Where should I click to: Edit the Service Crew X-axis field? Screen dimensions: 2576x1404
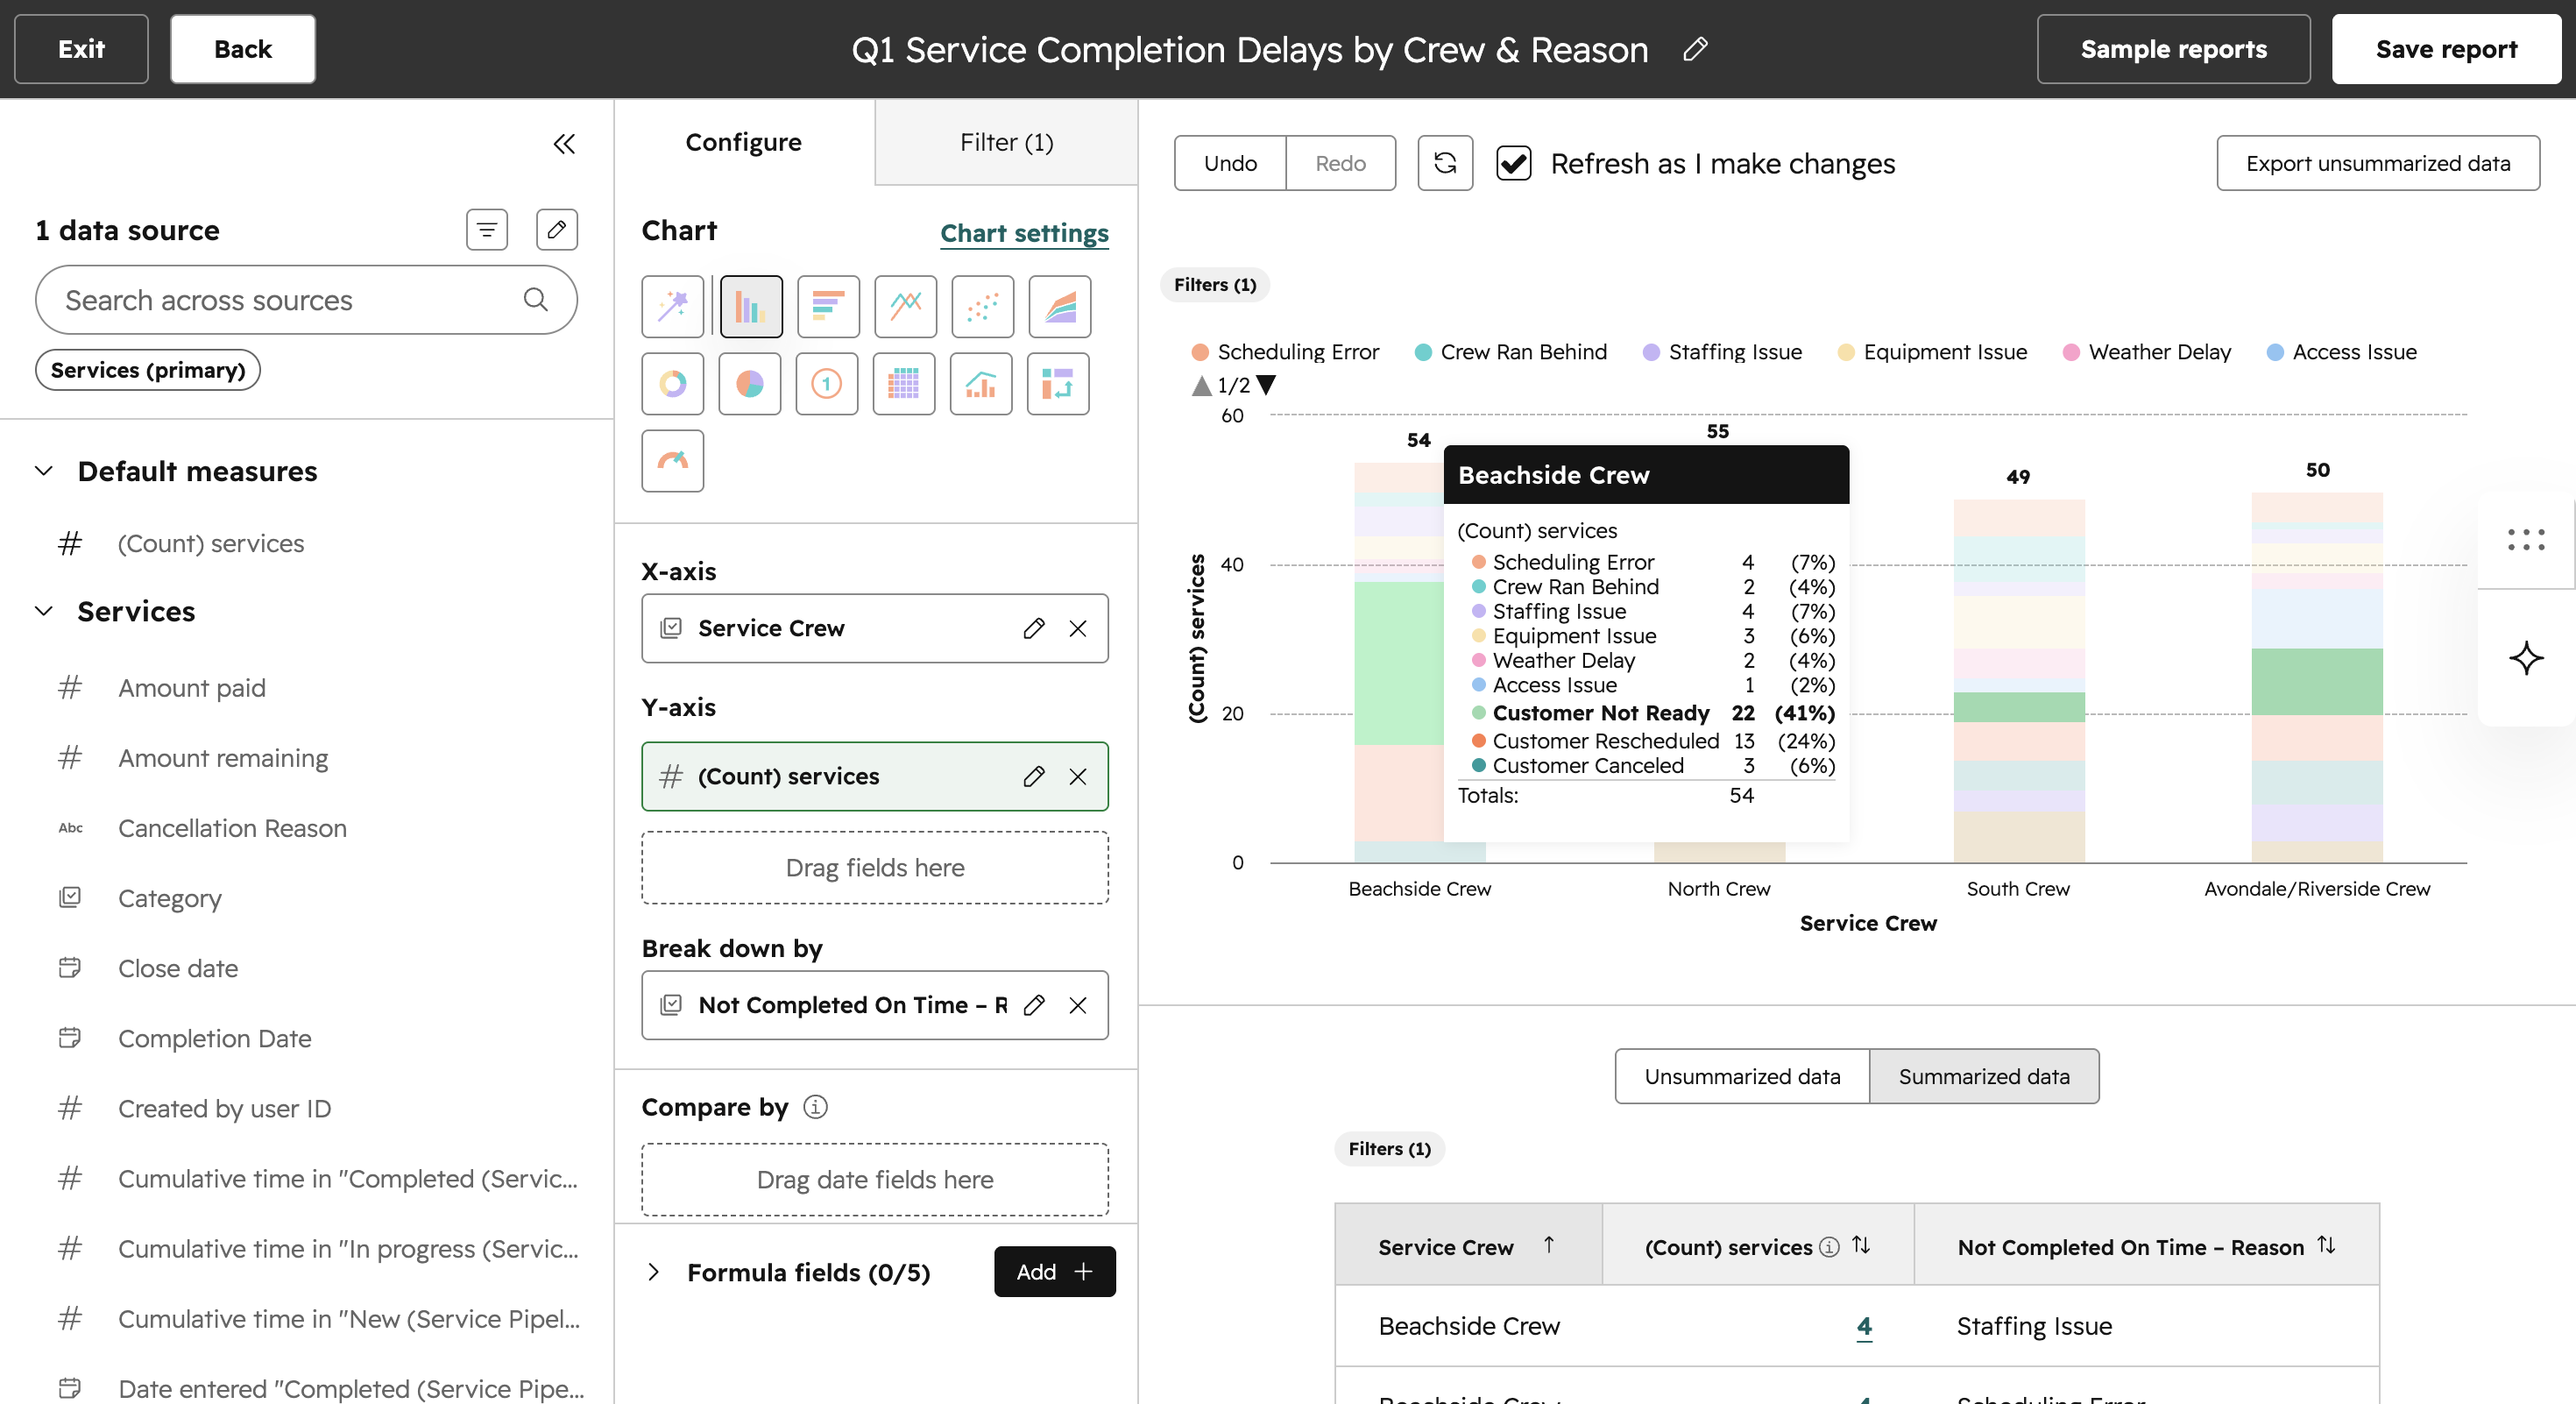tap(1034, 628)
